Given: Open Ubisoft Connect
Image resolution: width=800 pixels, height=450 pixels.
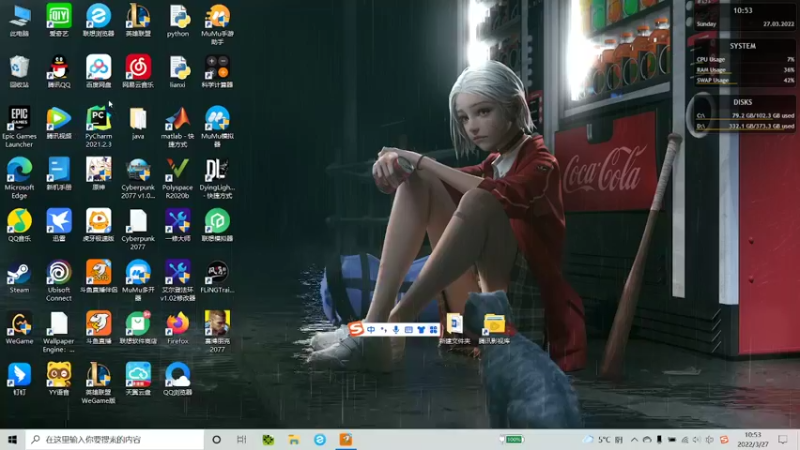Looking at the screenshot, I should click(x=59, y=280).
